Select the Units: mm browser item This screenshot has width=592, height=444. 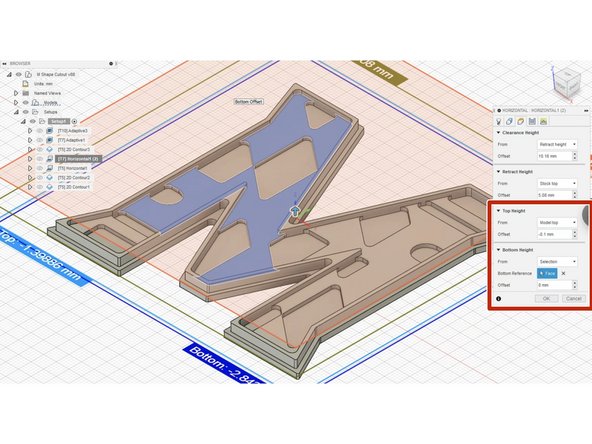43,84
